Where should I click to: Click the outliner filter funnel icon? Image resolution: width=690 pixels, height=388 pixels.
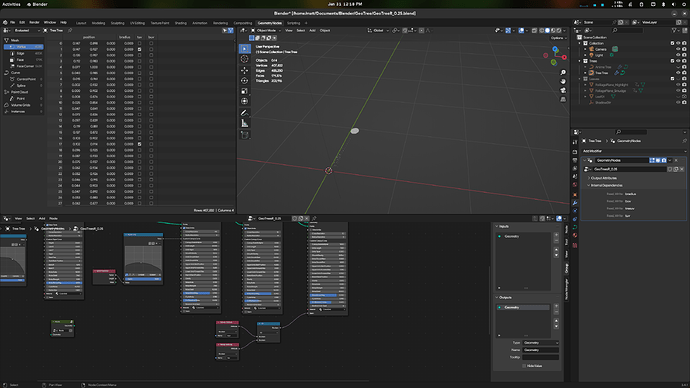coord(674,30)
